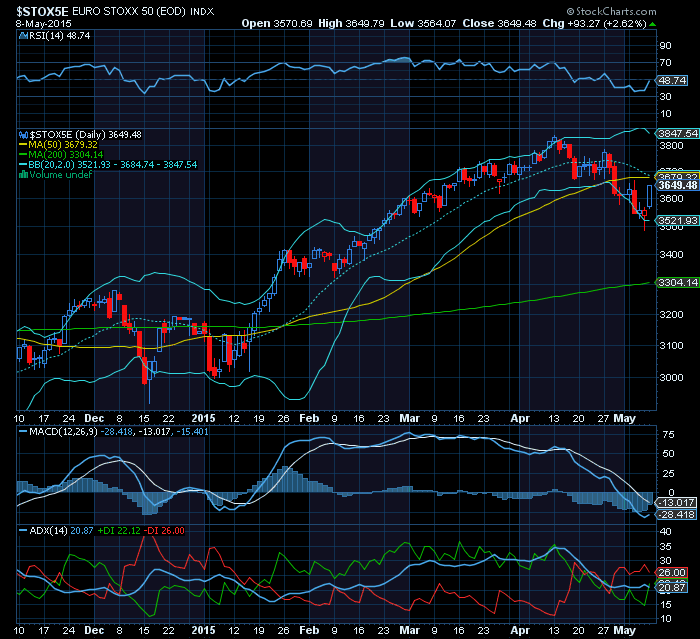Click the Volume undef legend label
Viewport: 700px width, 639px height.
pyautogui.click(x=60, y=175)
